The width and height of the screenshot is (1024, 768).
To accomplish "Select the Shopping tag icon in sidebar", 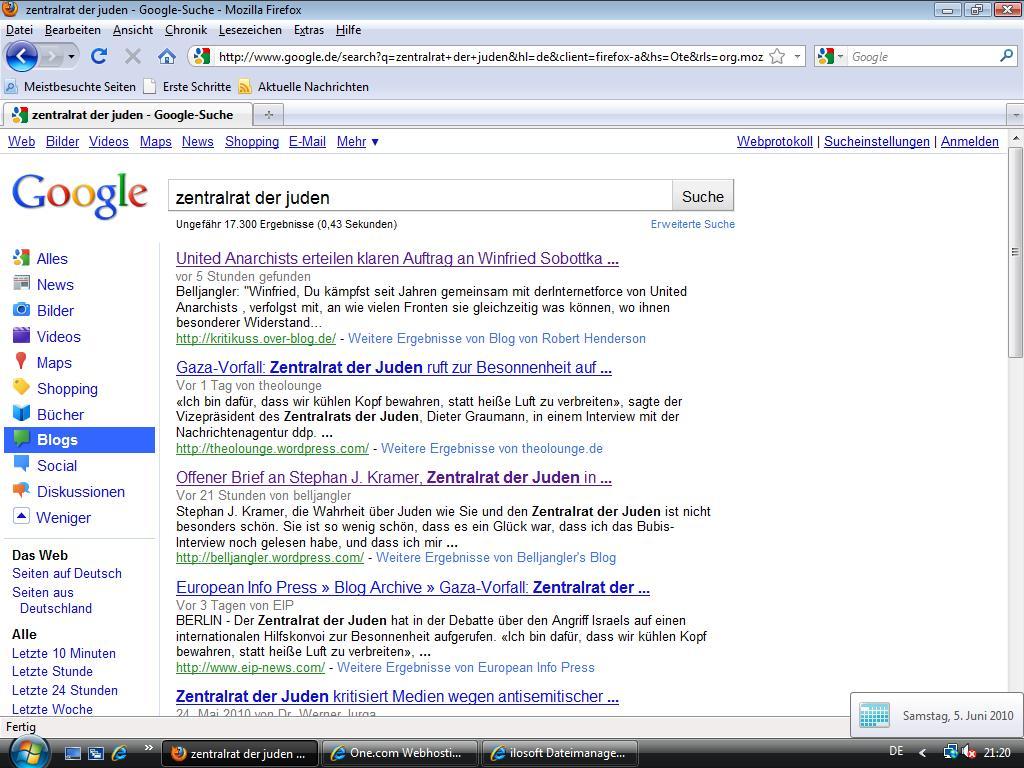I will point(21,387).
